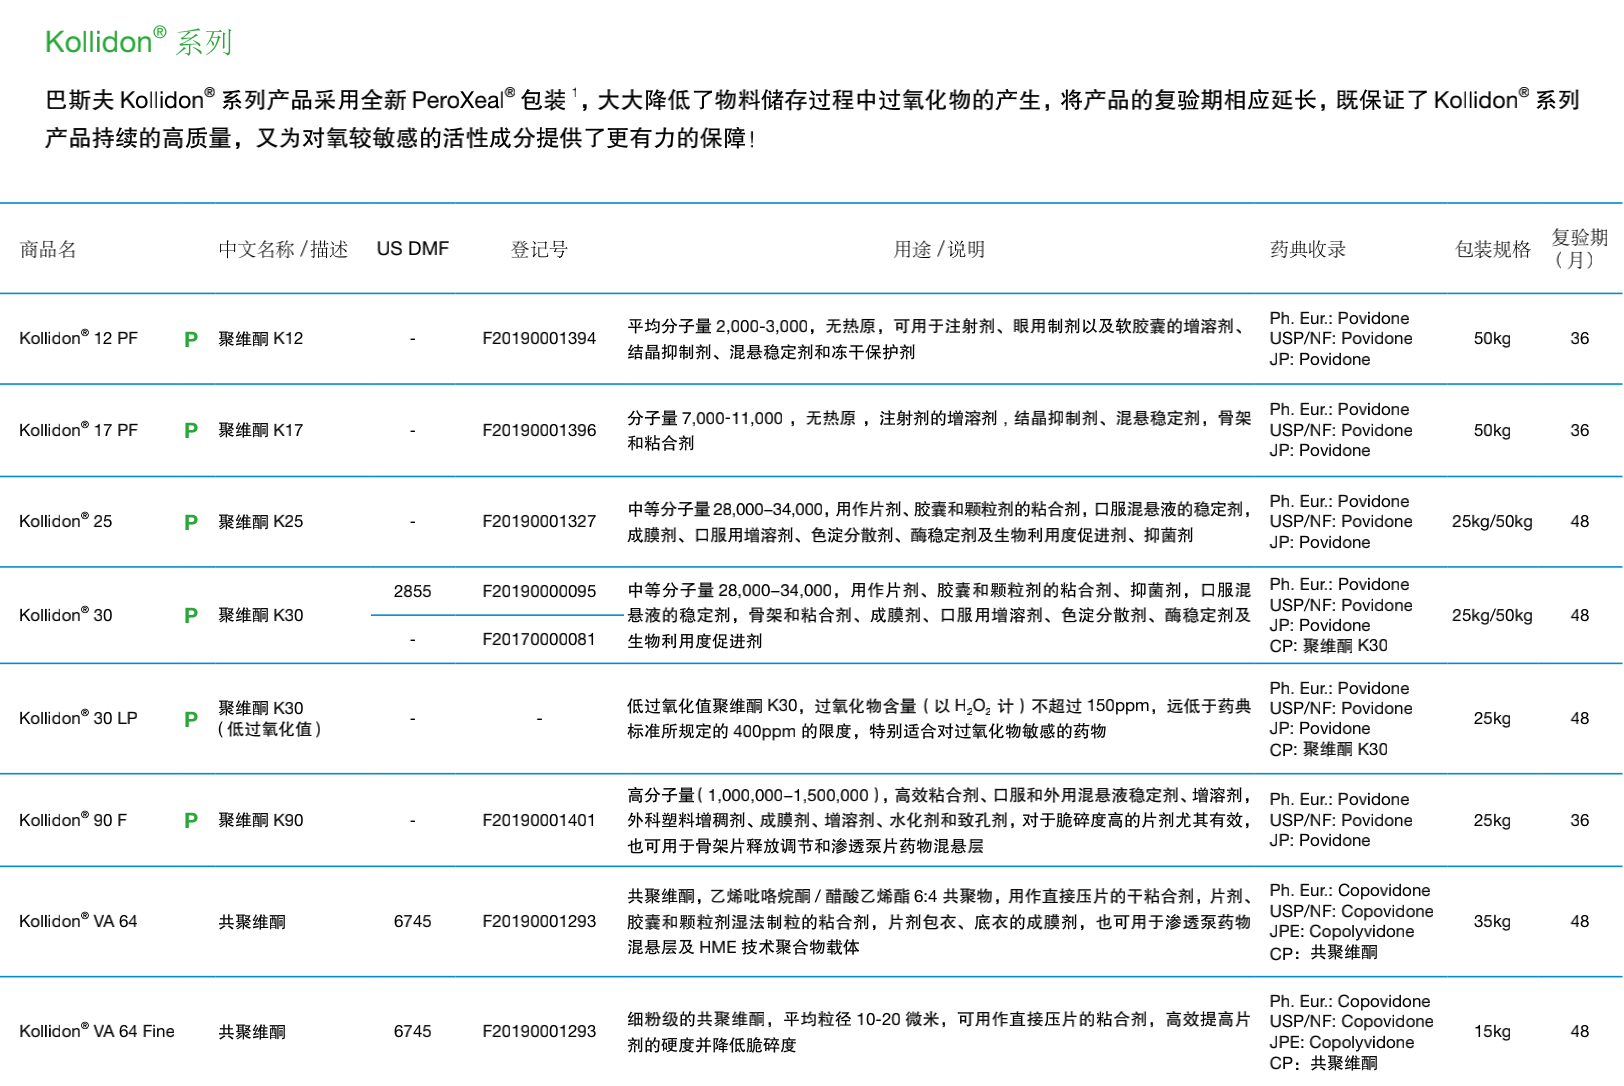Click 35kg package size in the Kollidon VA 64 row
Screen dimensions: 1624x1086
pos(1492,921)
